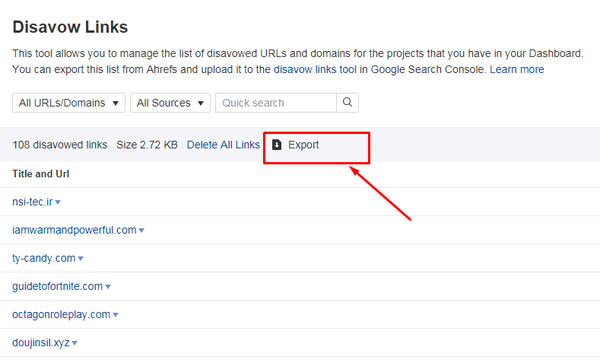Image resolution: width=600 pixels, height=363 pixels.
Task: Open the octagonroleplay.com domain link
Action: 61,314
